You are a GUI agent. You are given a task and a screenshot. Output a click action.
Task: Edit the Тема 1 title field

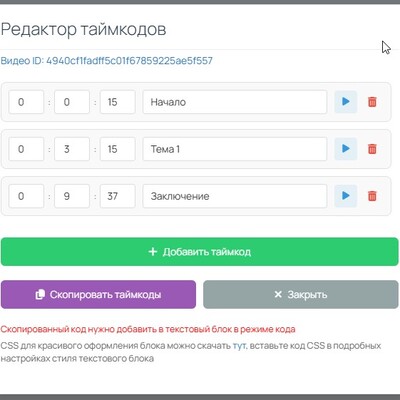(235, 149)
